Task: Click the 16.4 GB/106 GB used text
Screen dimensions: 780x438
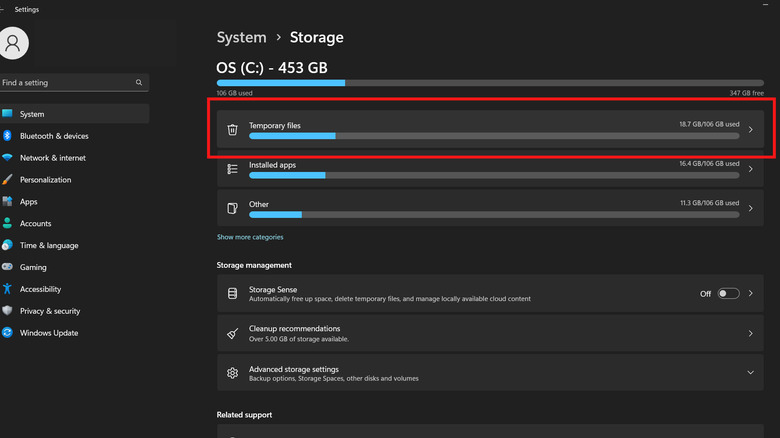Action: [709, 163]
